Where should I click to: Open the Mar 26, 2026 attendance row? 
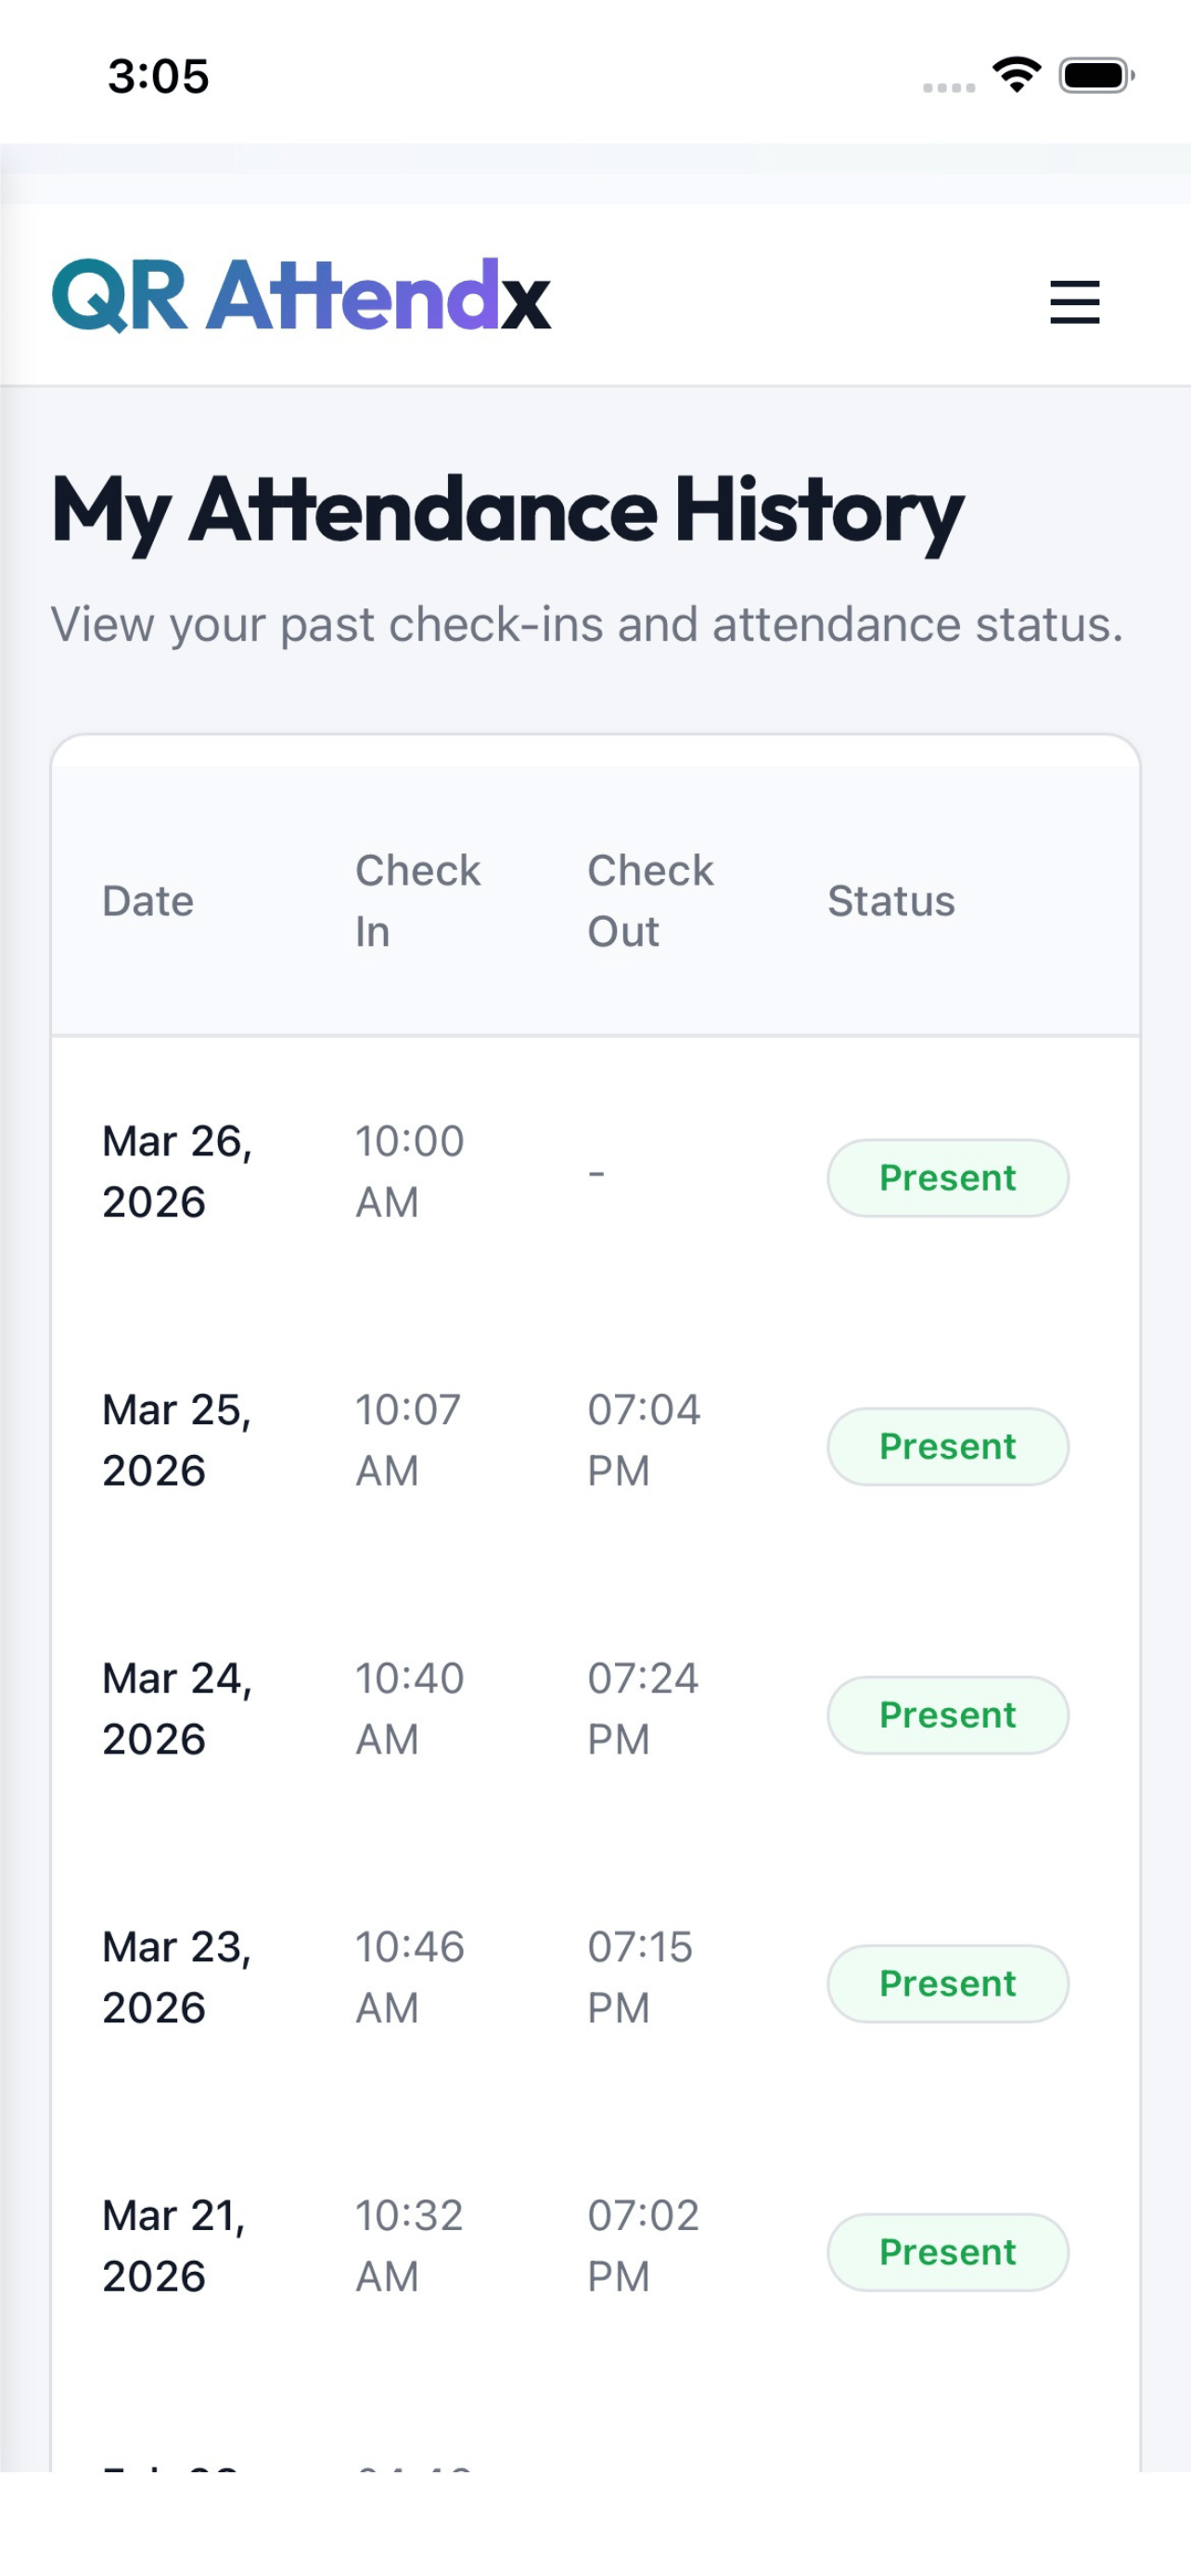click(596, 1172)
